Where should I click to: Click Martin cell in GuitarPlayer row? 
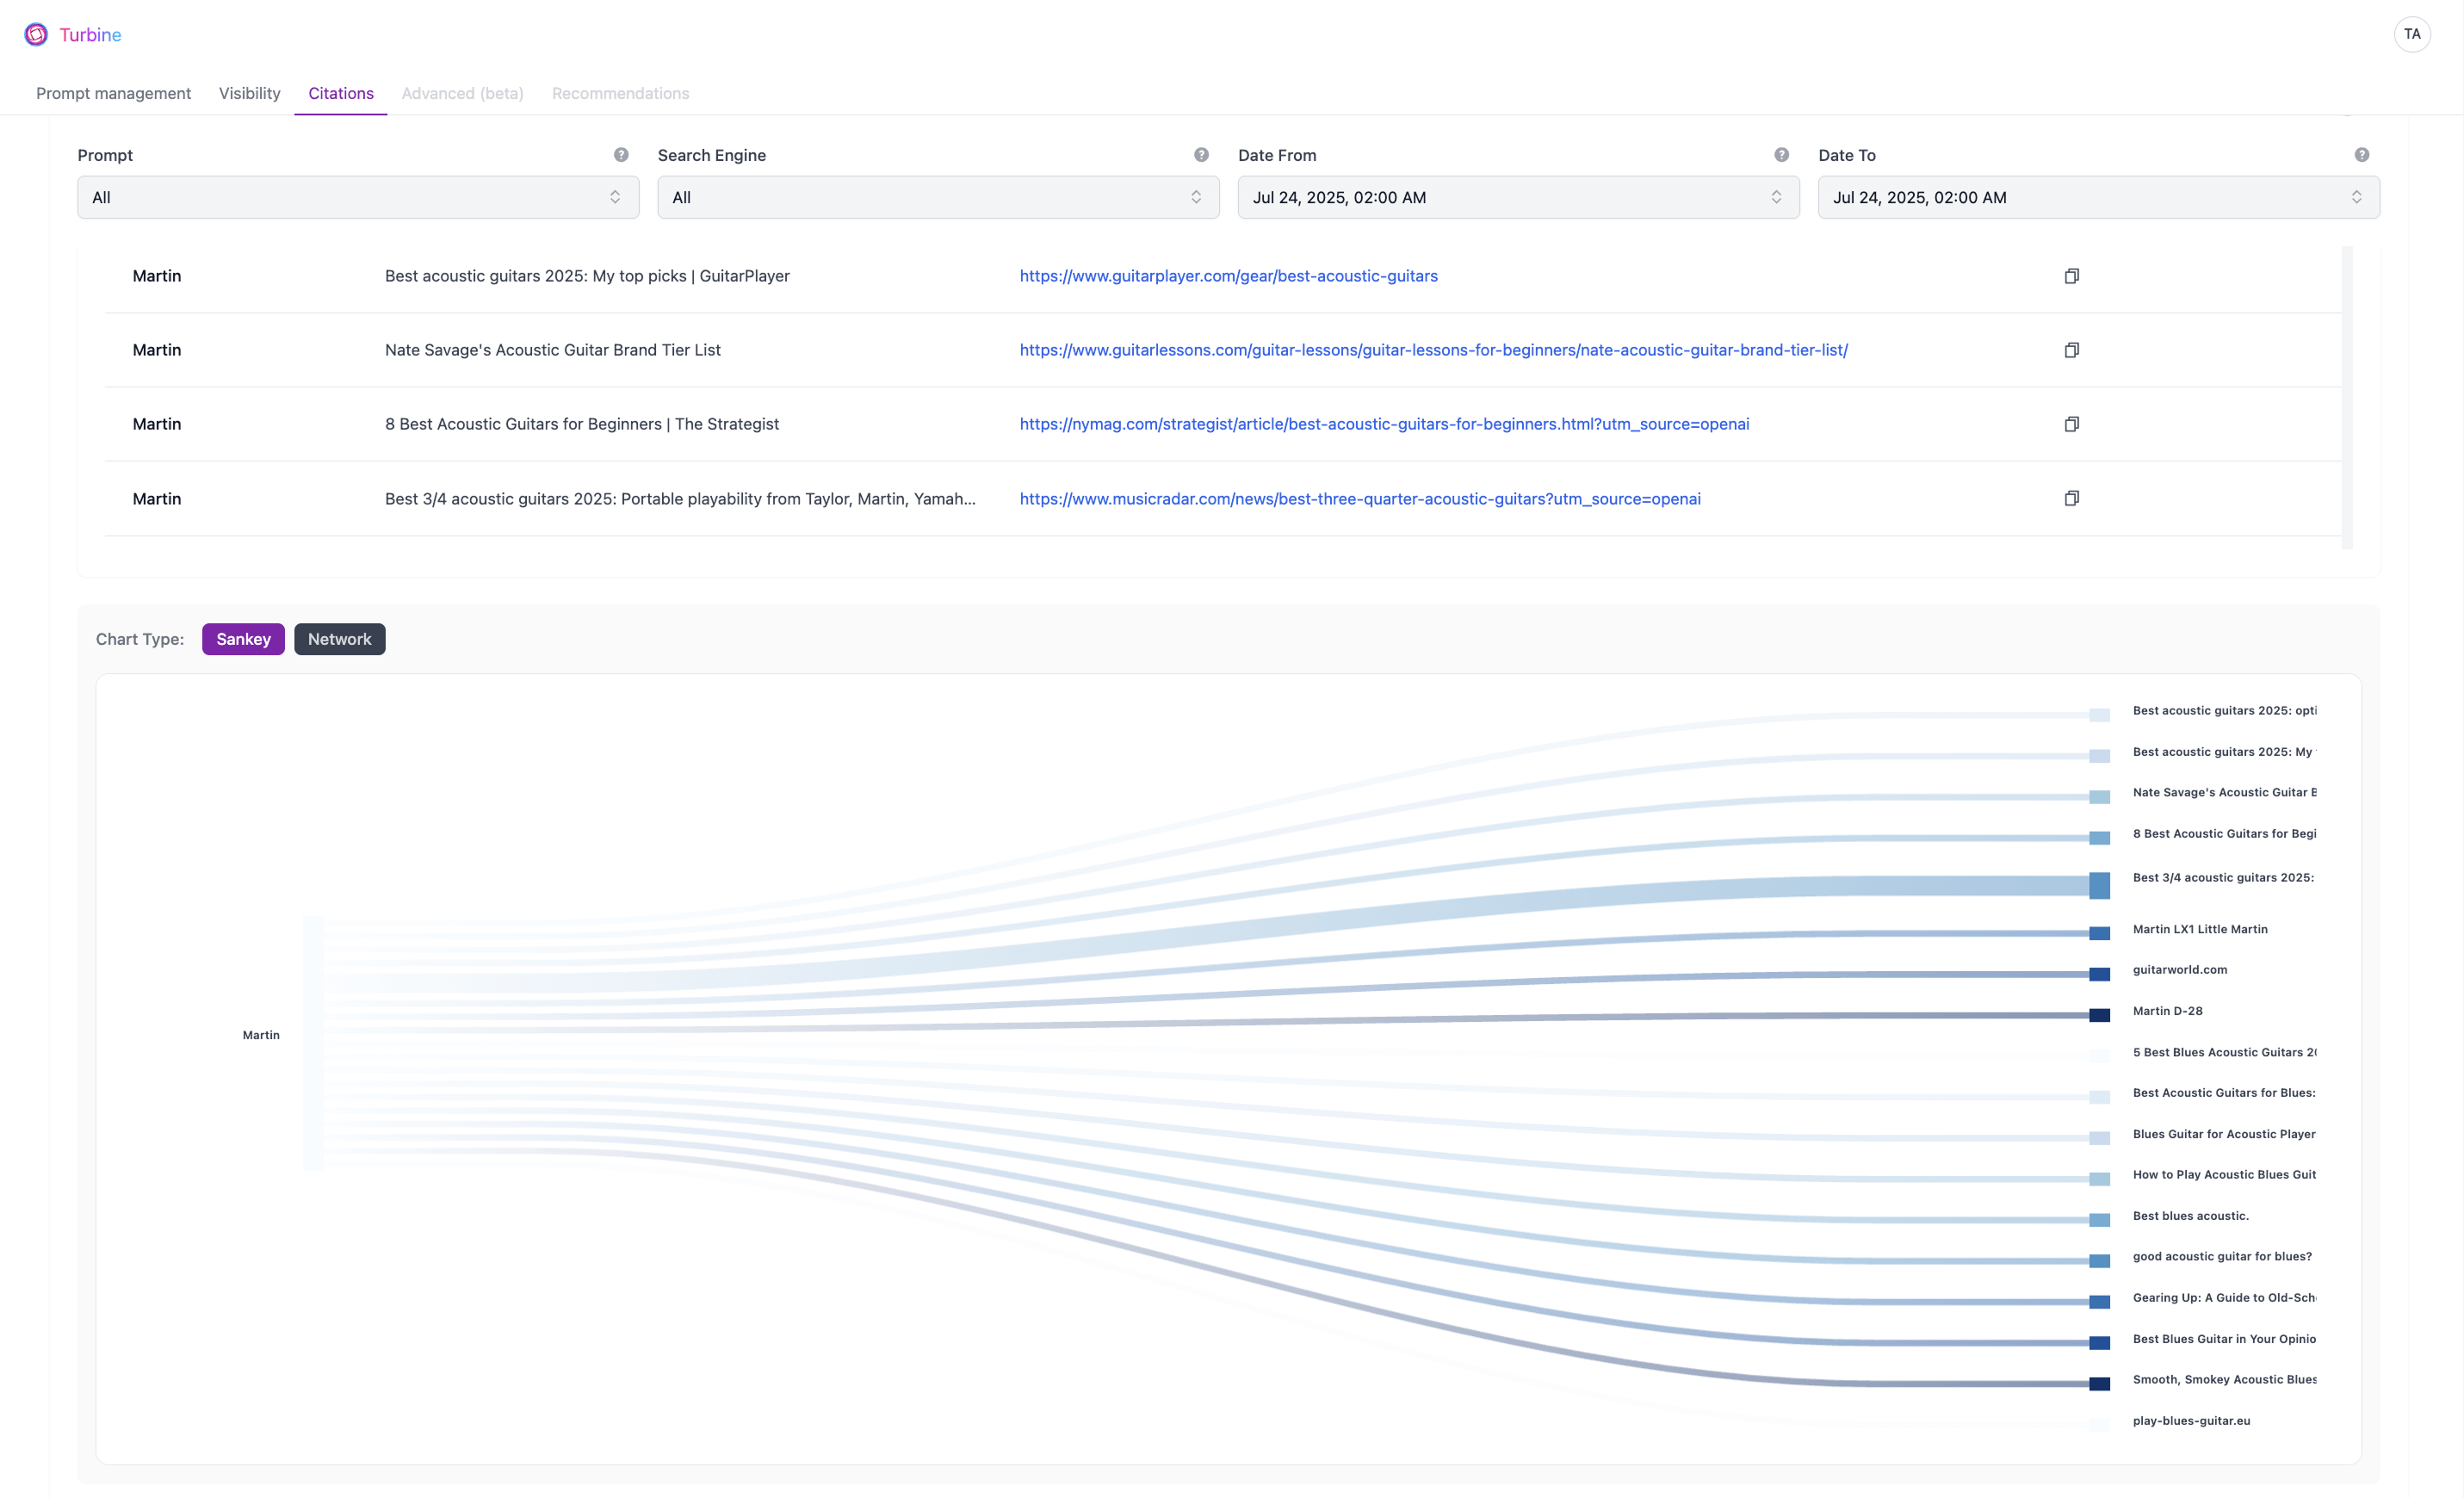(157, 276)
